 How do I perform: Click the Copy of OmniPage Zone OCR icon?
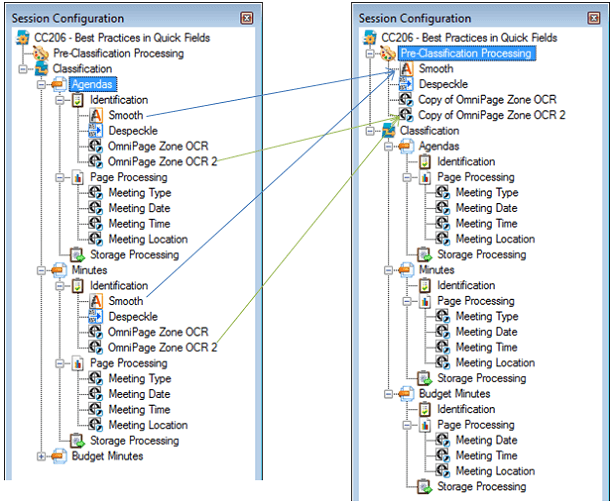(406, 99)
